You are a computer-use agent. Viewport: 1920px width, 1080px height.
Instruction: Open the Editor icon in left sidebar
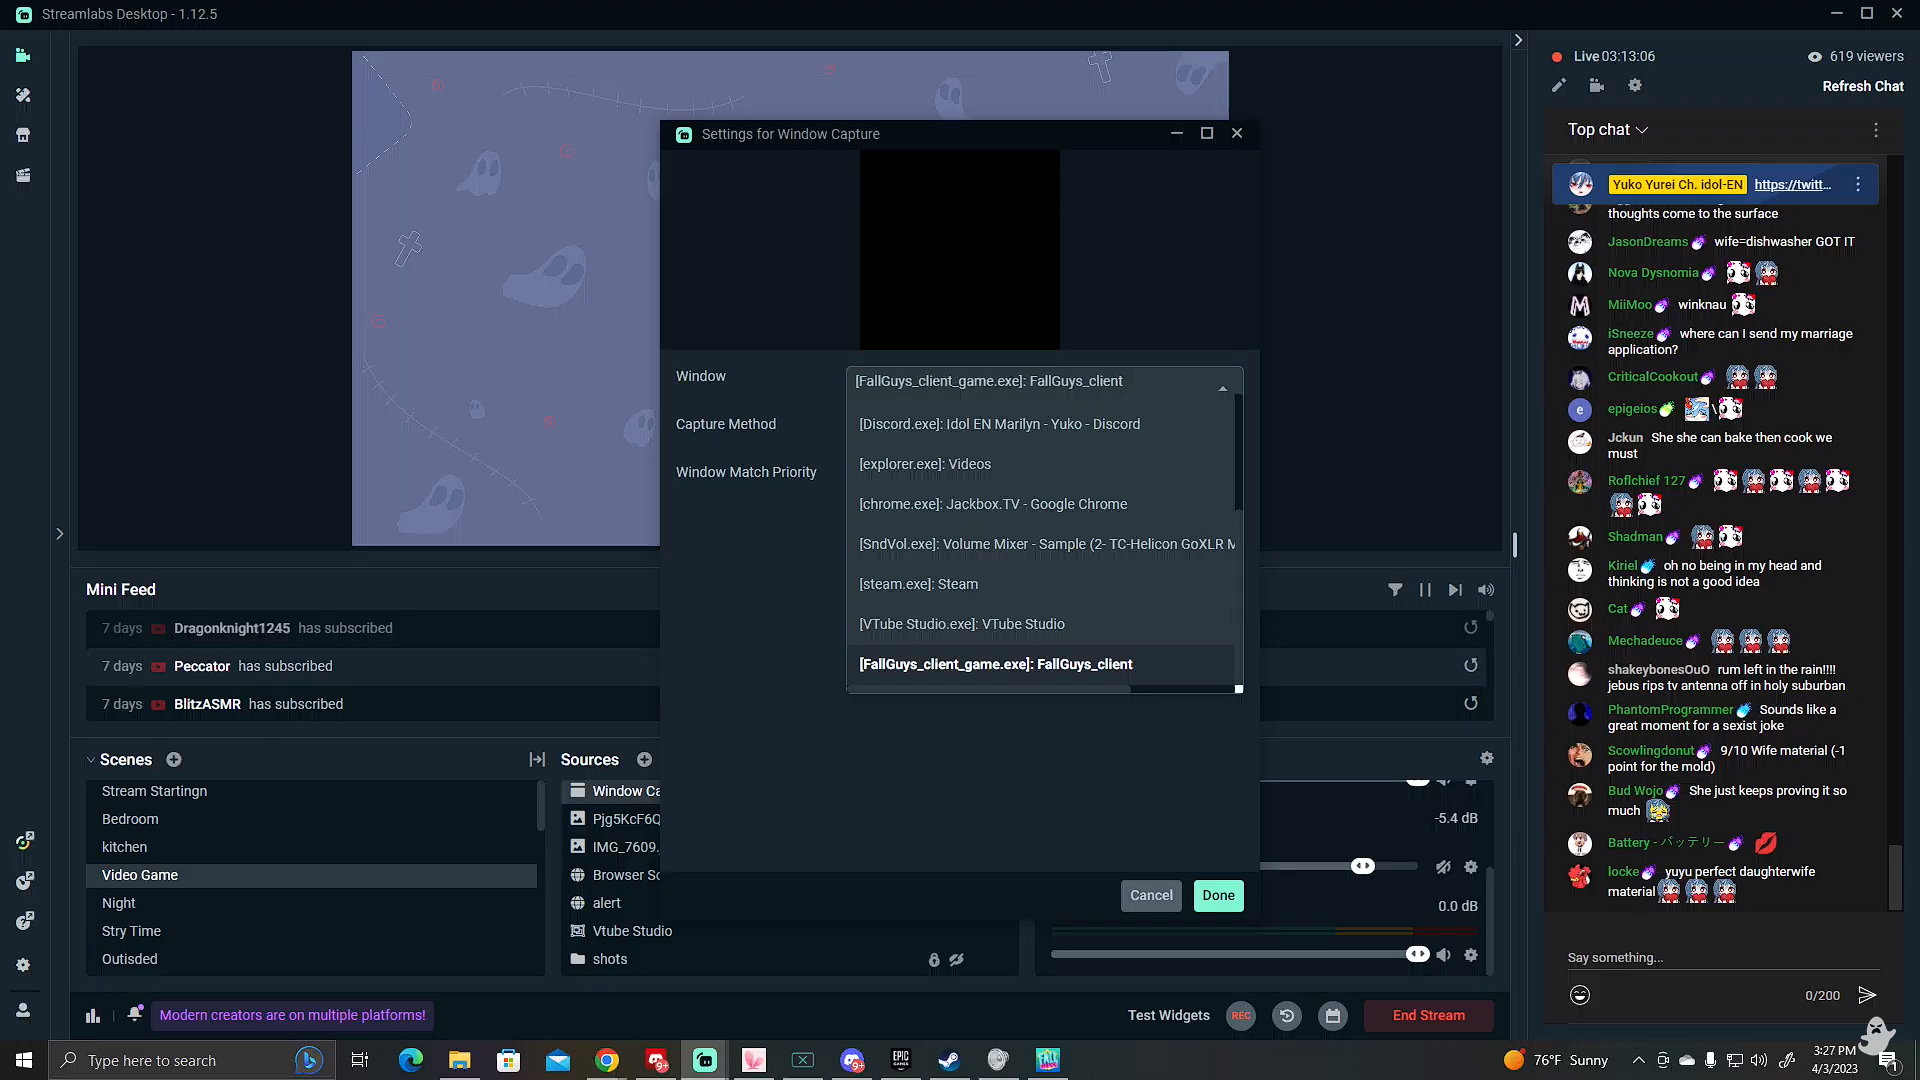pos(23,56)
